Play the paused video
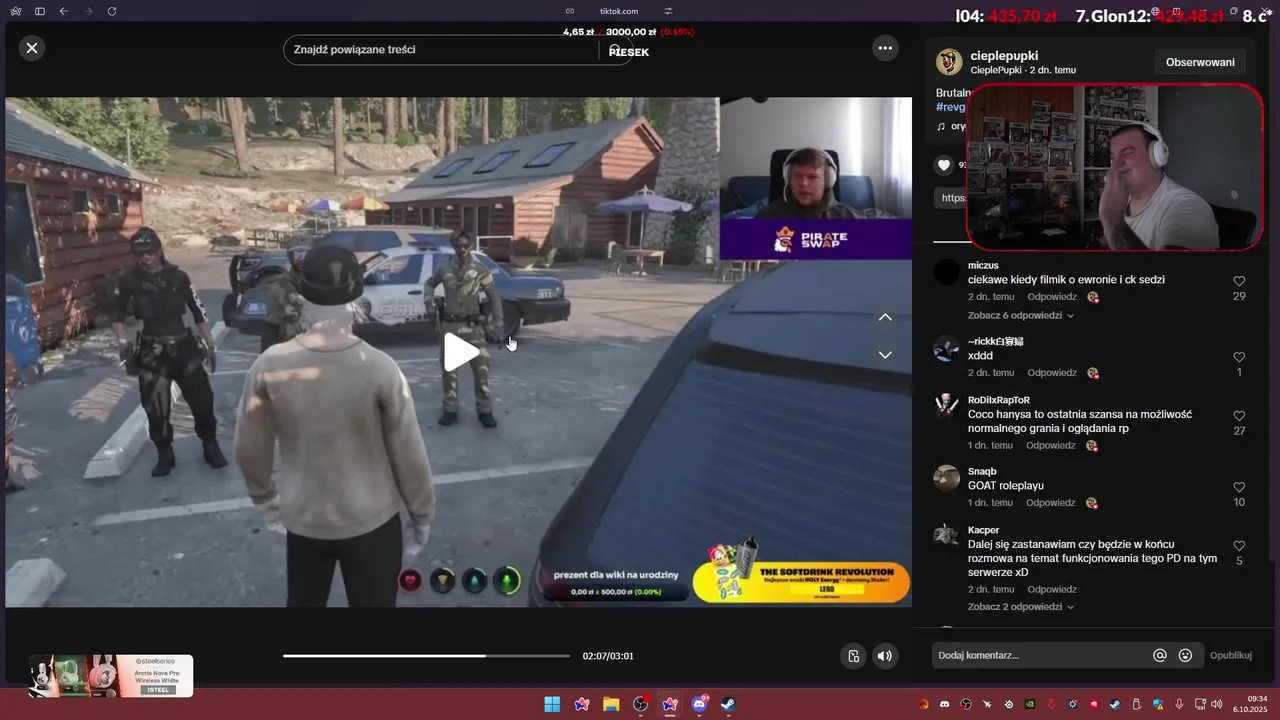Viewport: 1280px width, 720px height. (460, 352)
